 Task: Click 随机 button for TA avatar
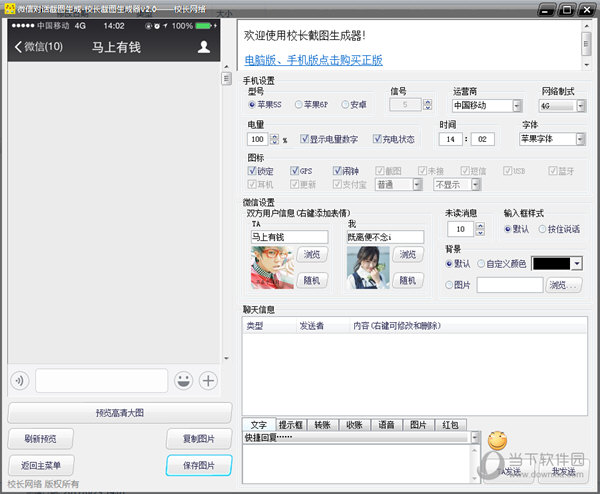(x=312, y=280)
